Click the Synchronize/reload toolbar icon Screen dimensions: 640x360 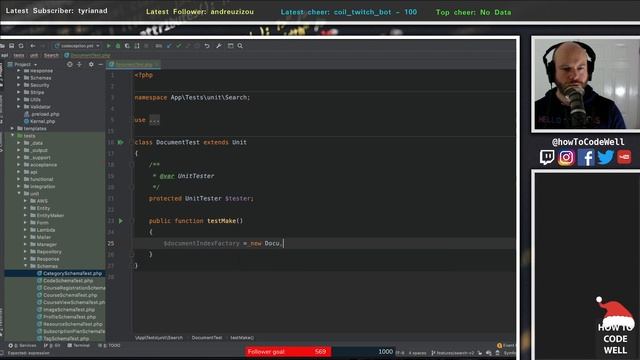tap(21, 46)
